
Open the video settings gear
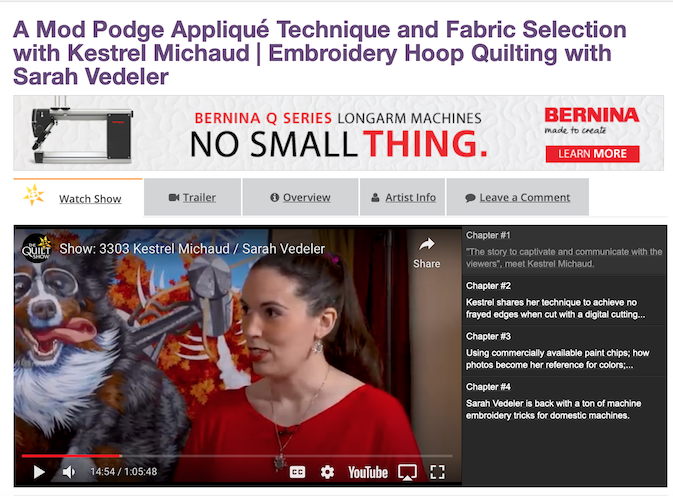[327, 472]
